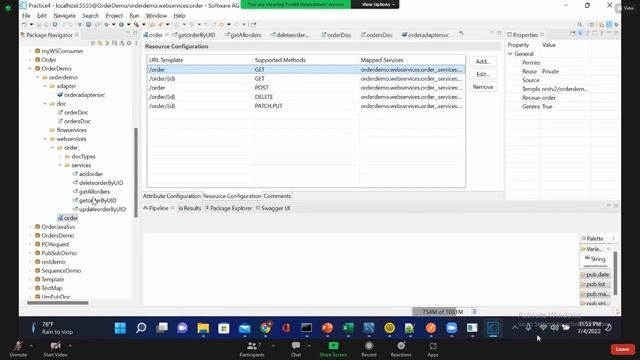Screen dimensions: 640x360
Task: Open the Navigate menu
Action: click(64, 16)
